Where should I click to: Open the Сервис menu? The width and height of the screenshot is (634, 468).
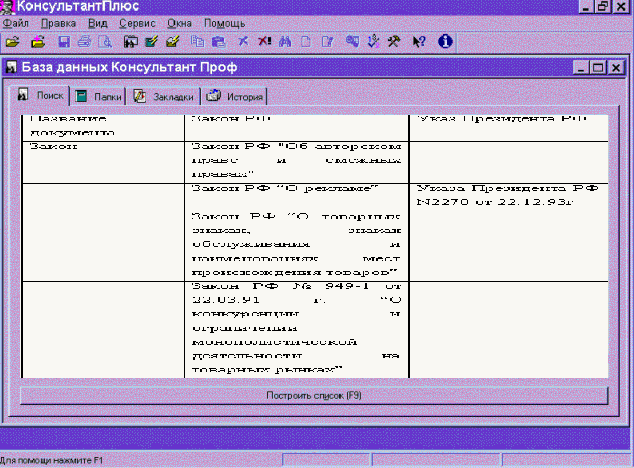tap(135, 22)
